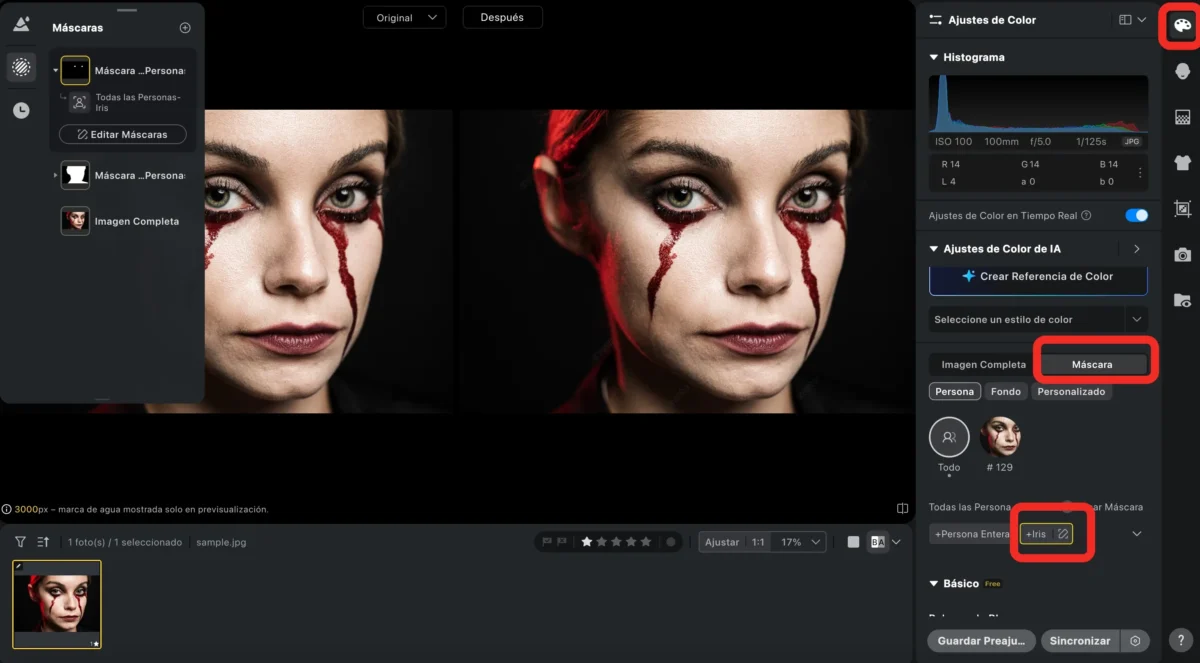The height and width of the screenshot is (663, 1200).
Task: Open the Todas las Personas-Iris submask person icon
Action: 79,102
